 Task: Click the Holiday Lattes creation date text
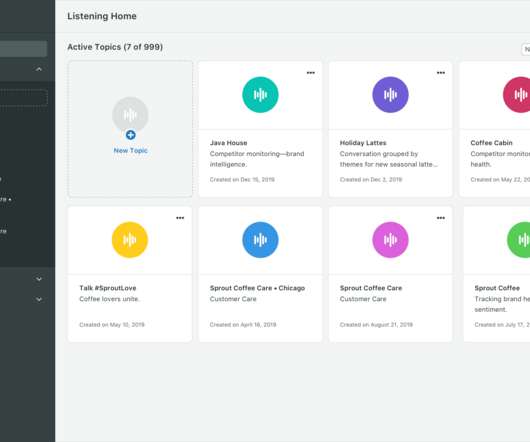point(371,180)
